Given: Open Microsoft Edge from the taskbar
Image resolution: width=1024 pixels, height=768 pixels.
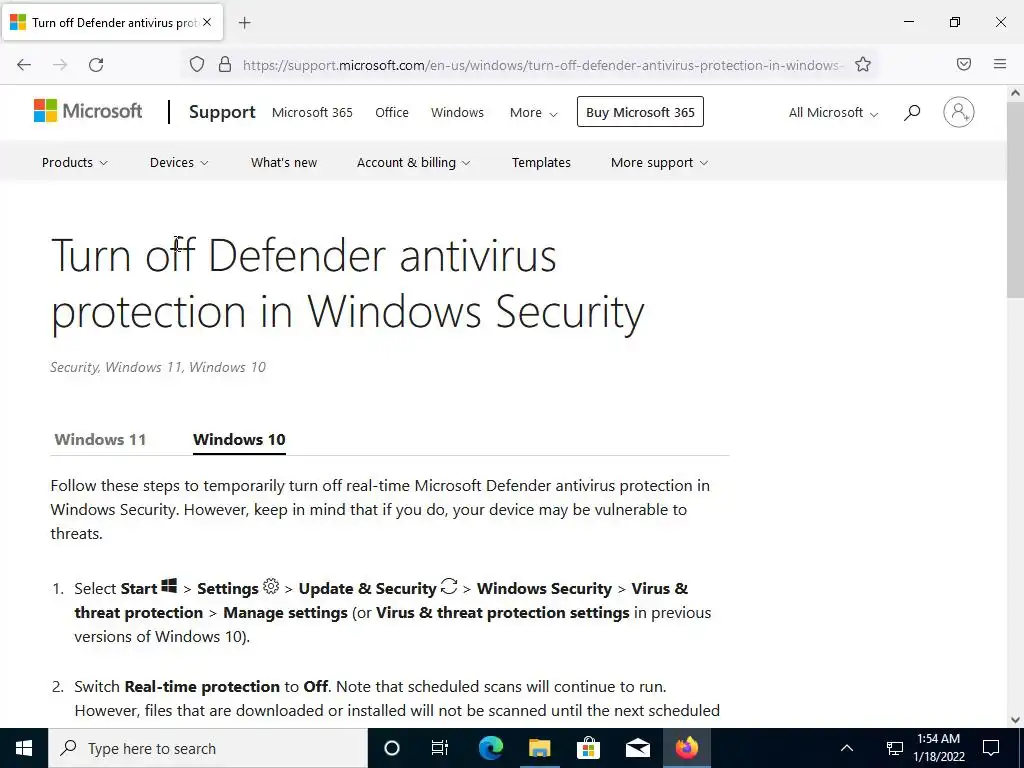Looking at the screenshot, I should point(490,748).
